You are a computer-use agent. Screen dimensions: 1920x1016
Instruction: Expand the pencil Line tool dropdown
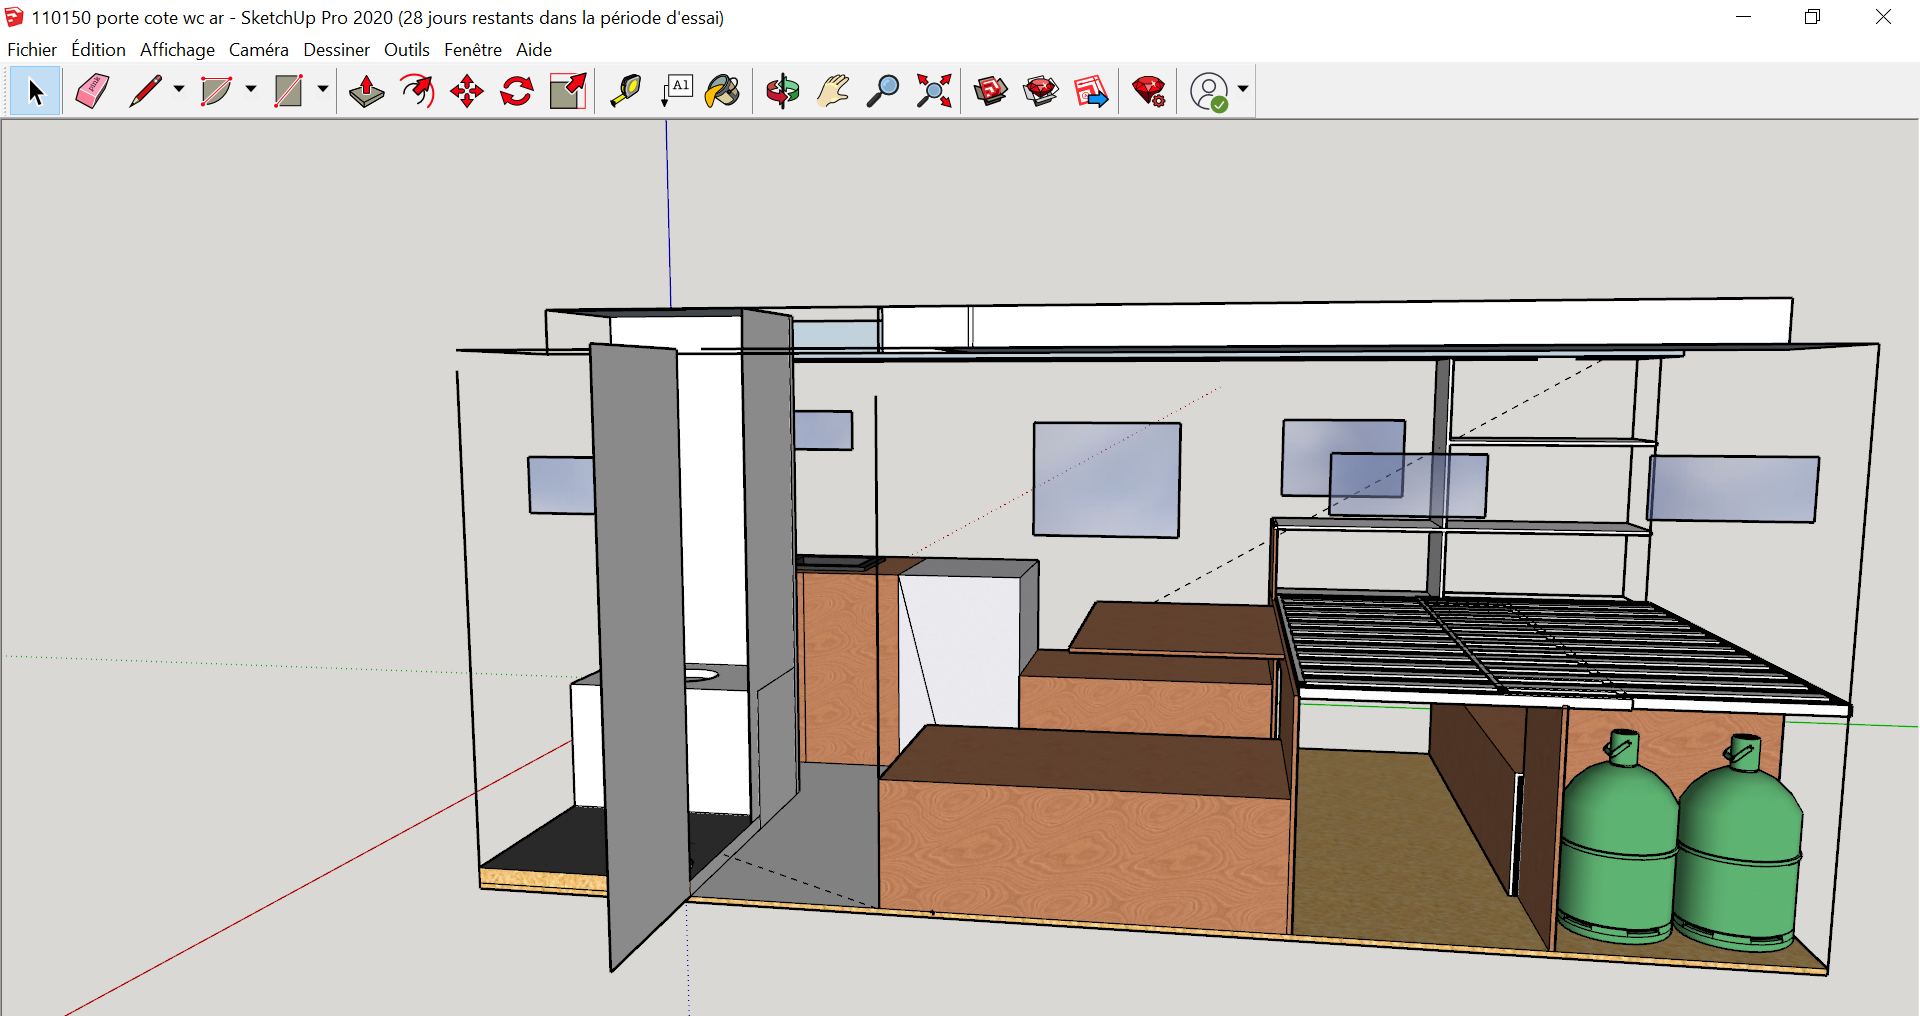click(179, 89)
